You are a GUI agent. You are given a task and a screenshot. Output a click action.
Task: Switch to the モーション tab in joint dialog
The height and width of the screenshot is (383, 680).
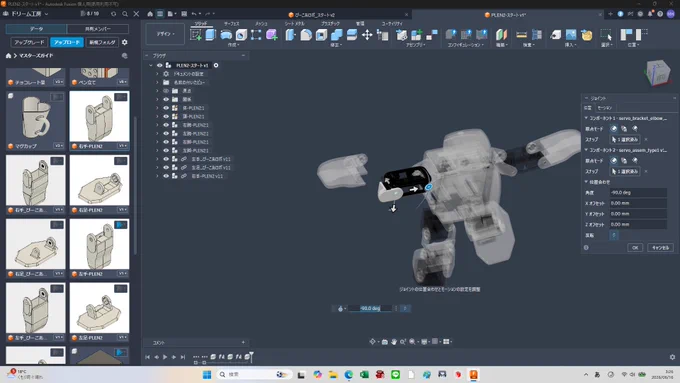[x=605, y=108]
